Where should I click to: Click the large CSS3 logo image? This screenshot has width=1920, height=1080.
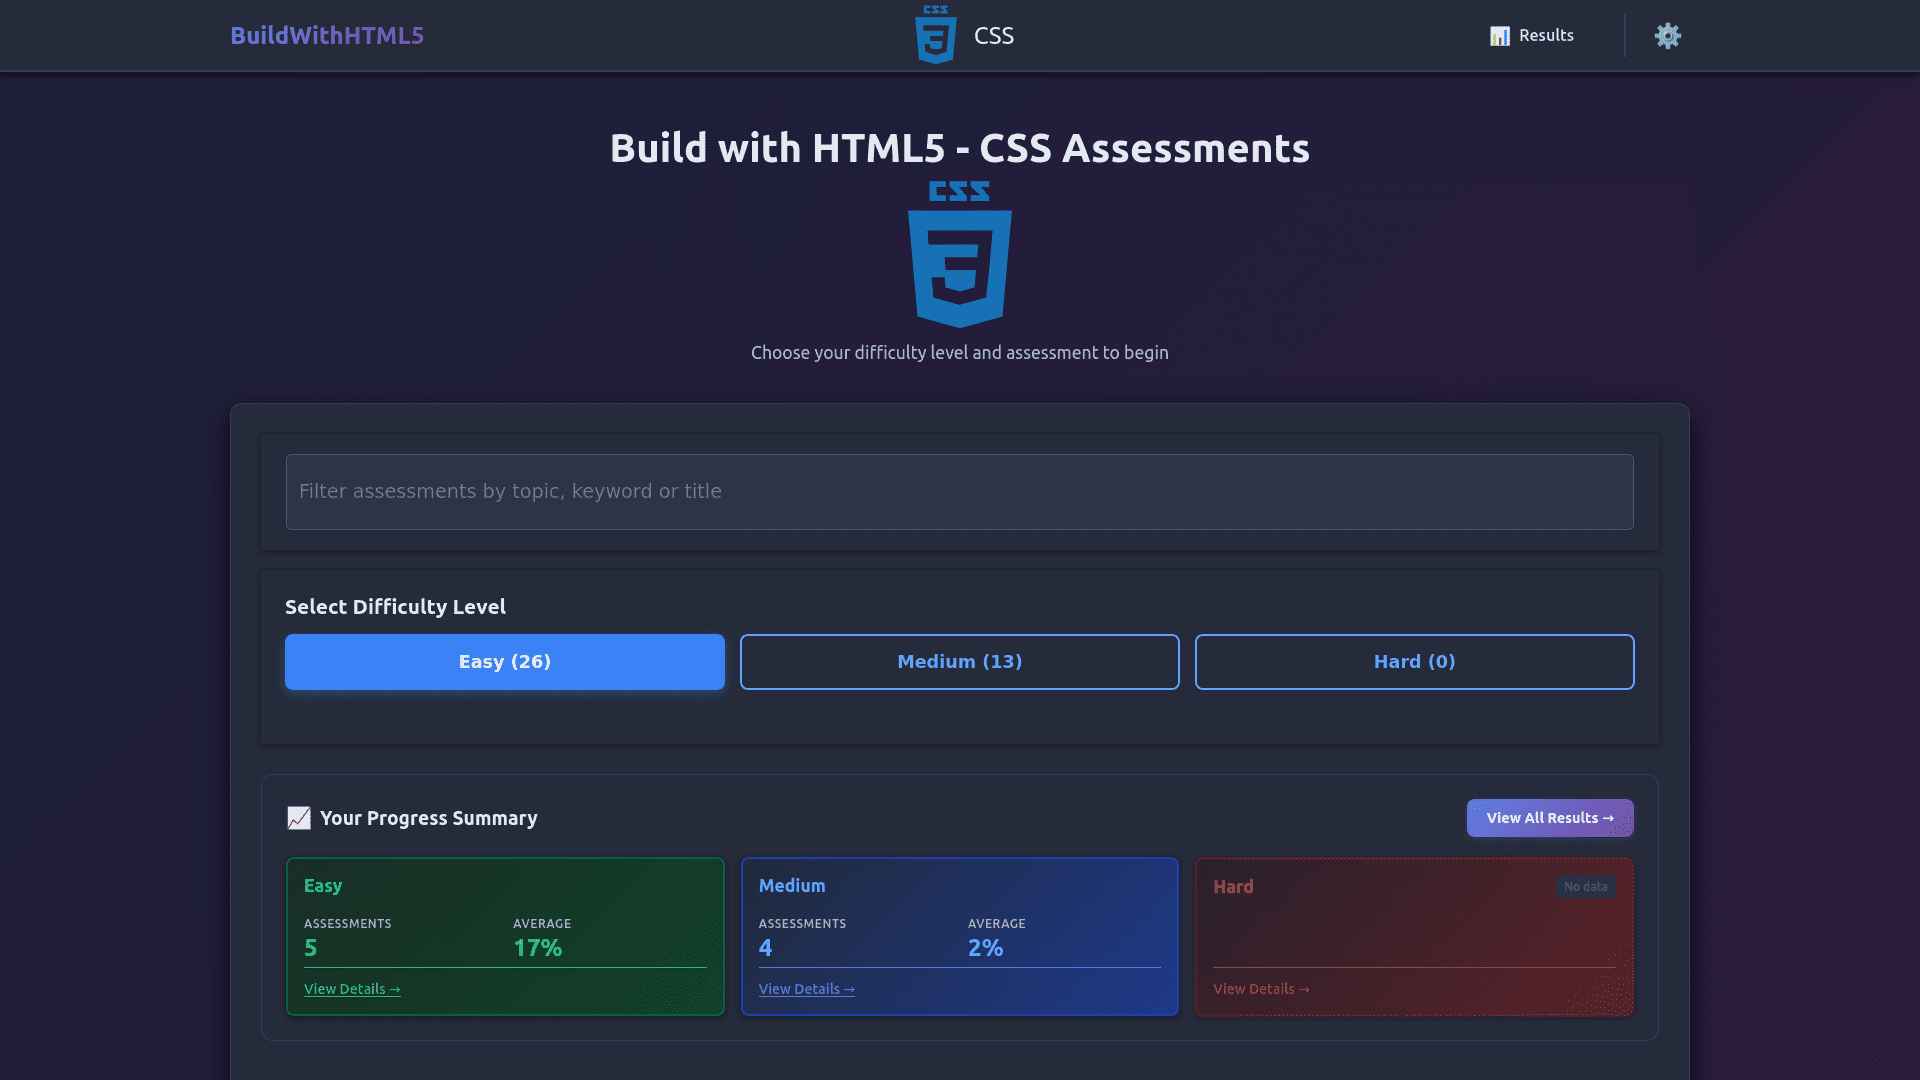[x=959, y=255]
